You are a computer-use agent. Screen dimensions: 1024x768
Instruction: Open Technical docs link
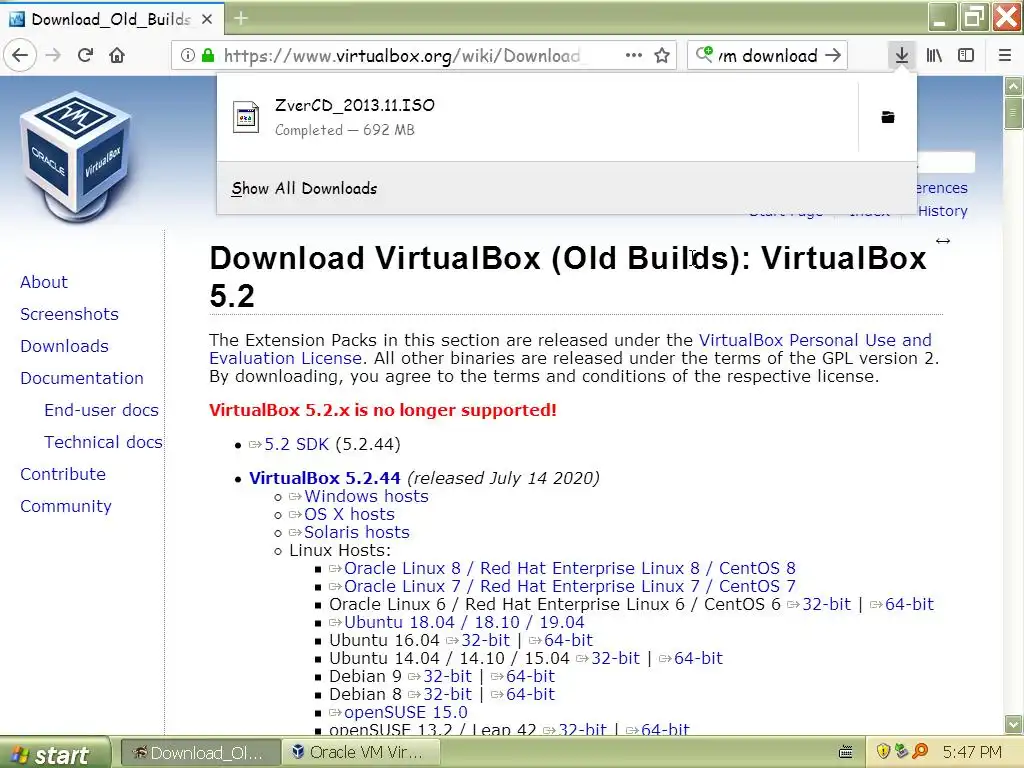[x=103, y=442]
